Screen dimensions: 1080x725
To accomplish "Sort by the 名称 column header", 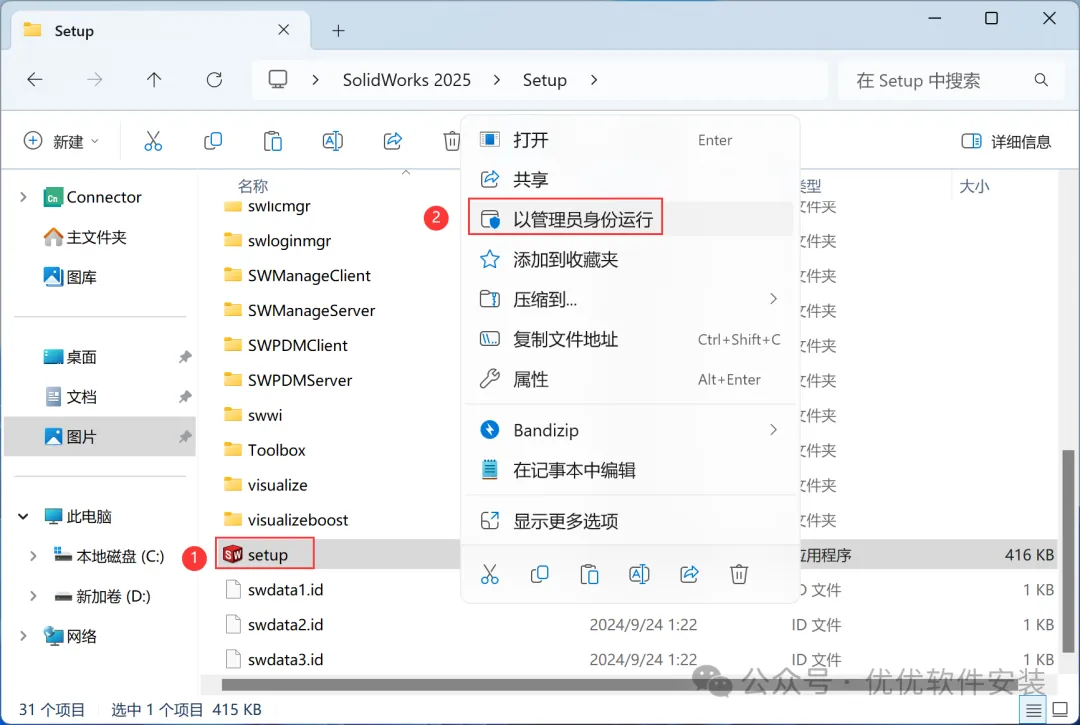I will tap(253, 185).
